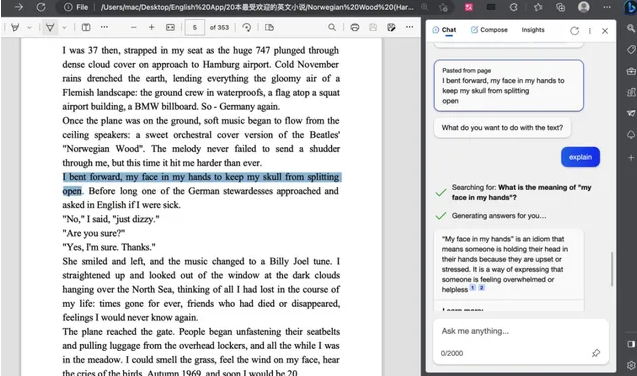Print the PDF document

[355, 28]
